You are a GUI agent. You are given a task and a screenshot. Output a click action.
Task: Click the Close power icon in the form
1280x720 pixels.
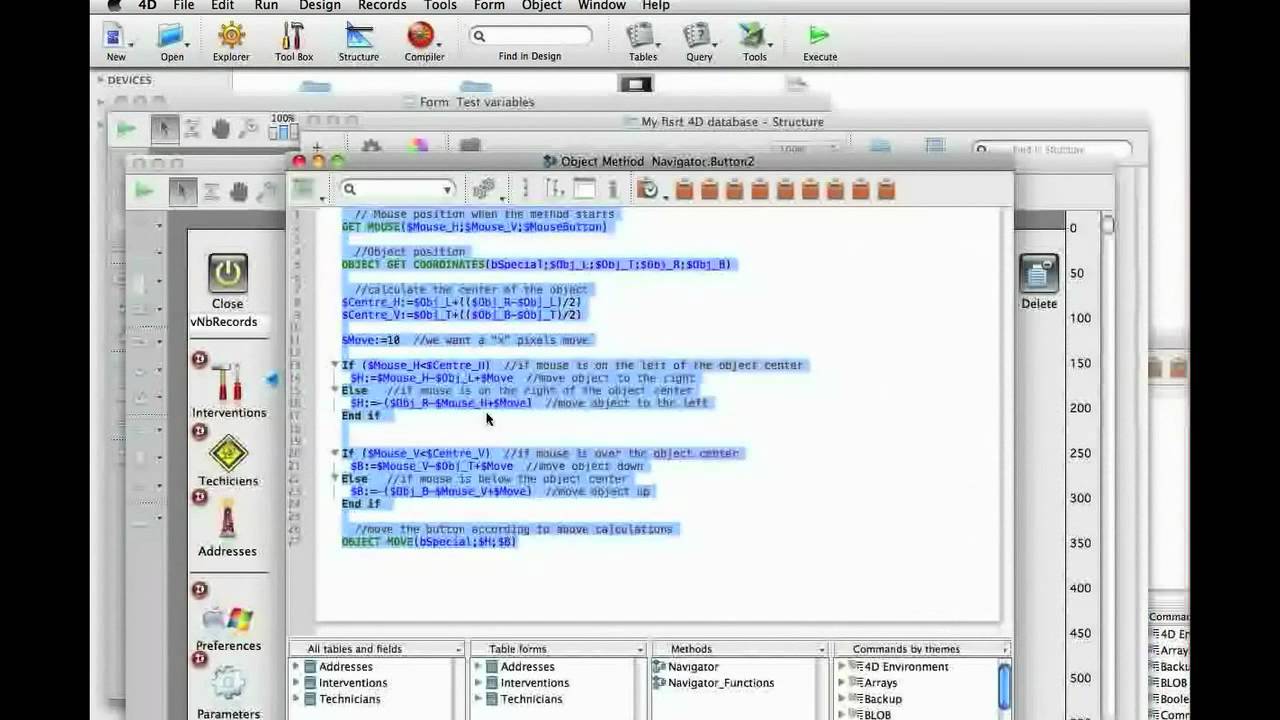click(x=227, y=273)
